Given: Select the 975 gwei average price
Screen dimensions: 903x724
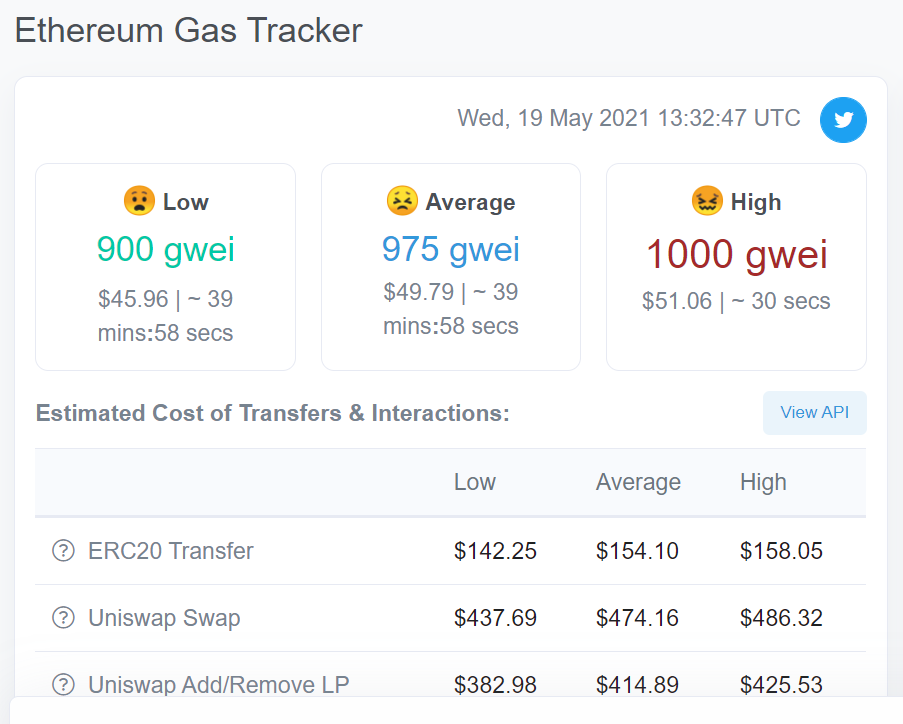Looking at the screenshot, I should (x=450, y=249).
